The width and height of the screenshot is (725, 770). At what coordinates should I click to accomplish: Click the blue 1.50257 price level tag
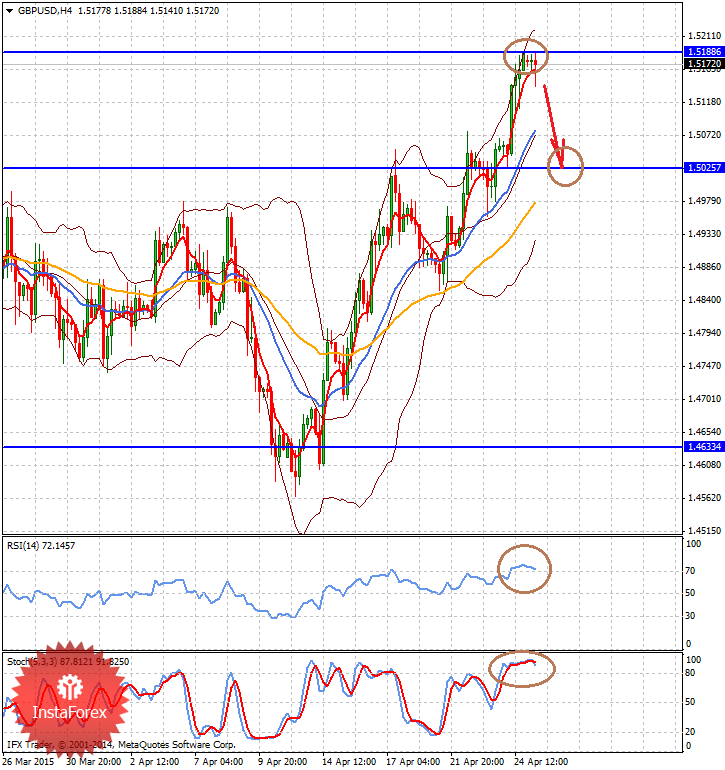pos(704,168)
